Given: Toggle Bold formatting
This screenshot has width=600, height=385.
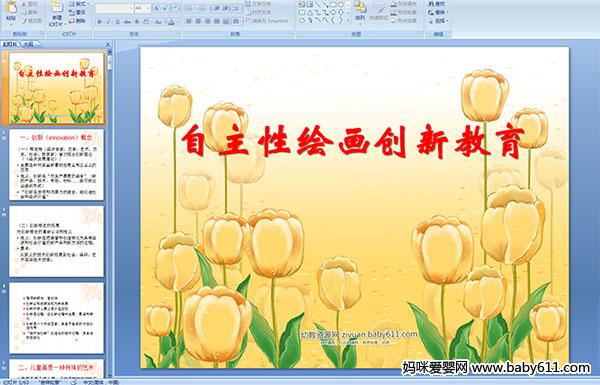Looking at the screenshot, I should [x=99, y=22].
